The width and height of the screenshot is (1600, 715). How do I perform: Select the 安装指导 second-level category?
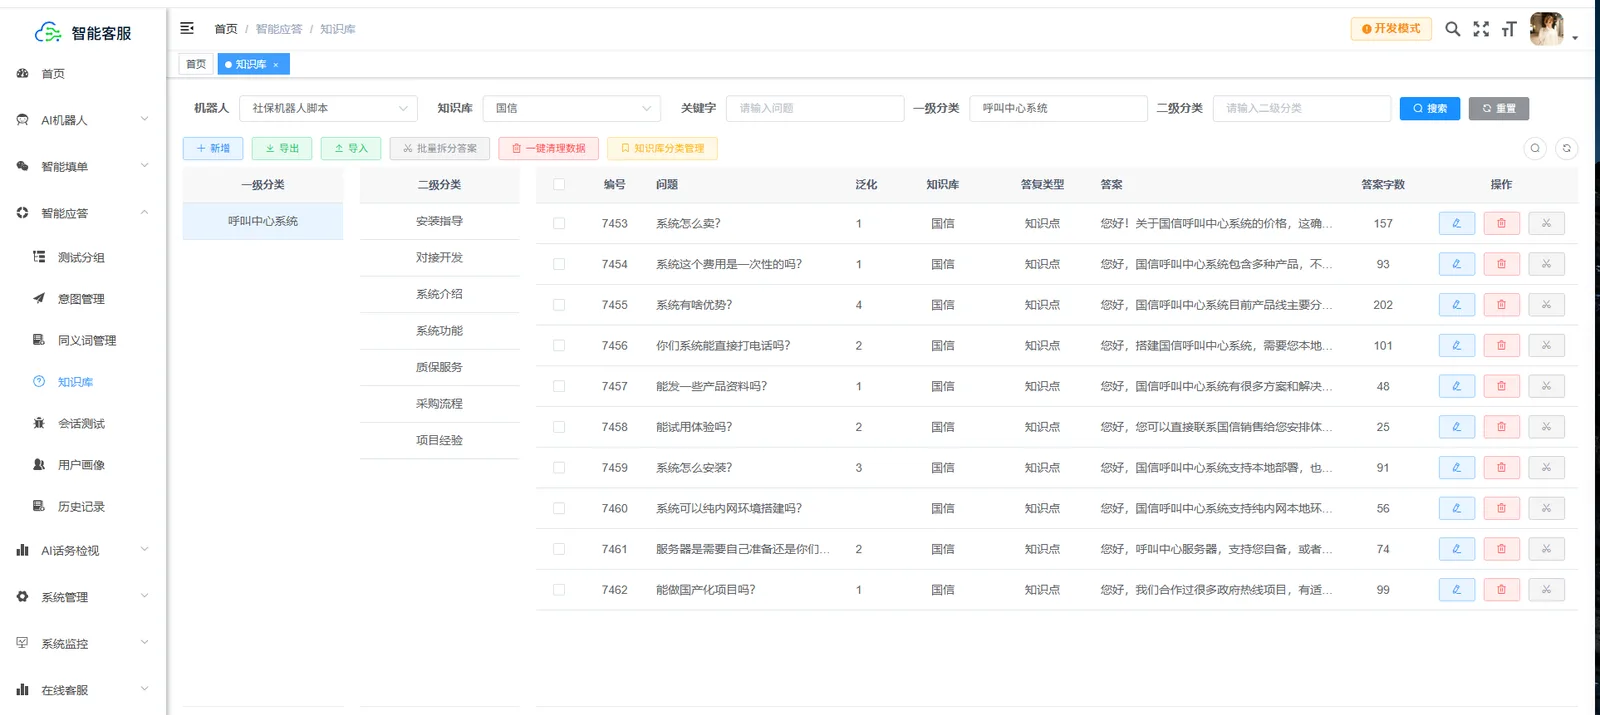439,221
